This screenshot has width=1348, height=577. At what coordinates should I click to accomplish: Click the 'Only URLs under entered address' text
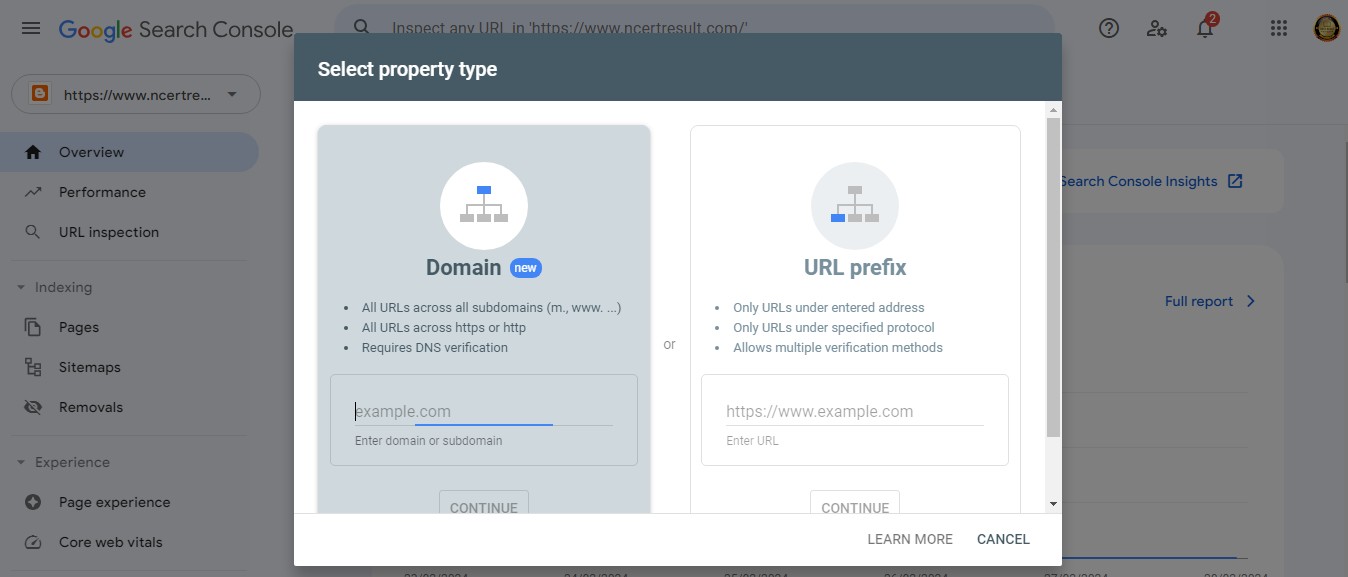tap(829, 308)
